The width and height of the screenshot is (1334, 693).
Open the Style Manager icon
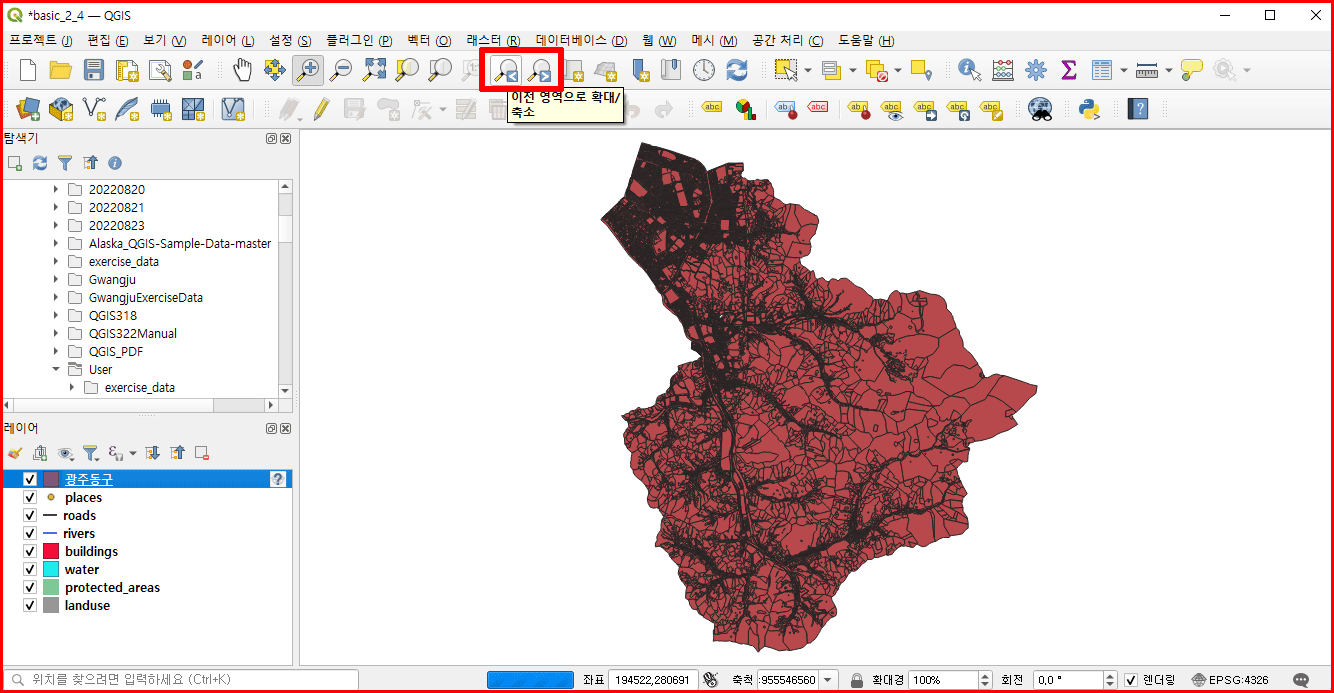coord(193,70)
